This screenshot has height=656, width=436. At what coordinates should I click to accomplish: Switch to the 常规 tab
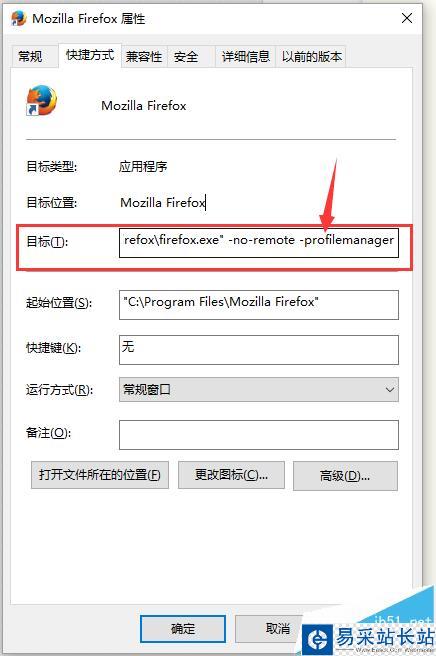30,56
